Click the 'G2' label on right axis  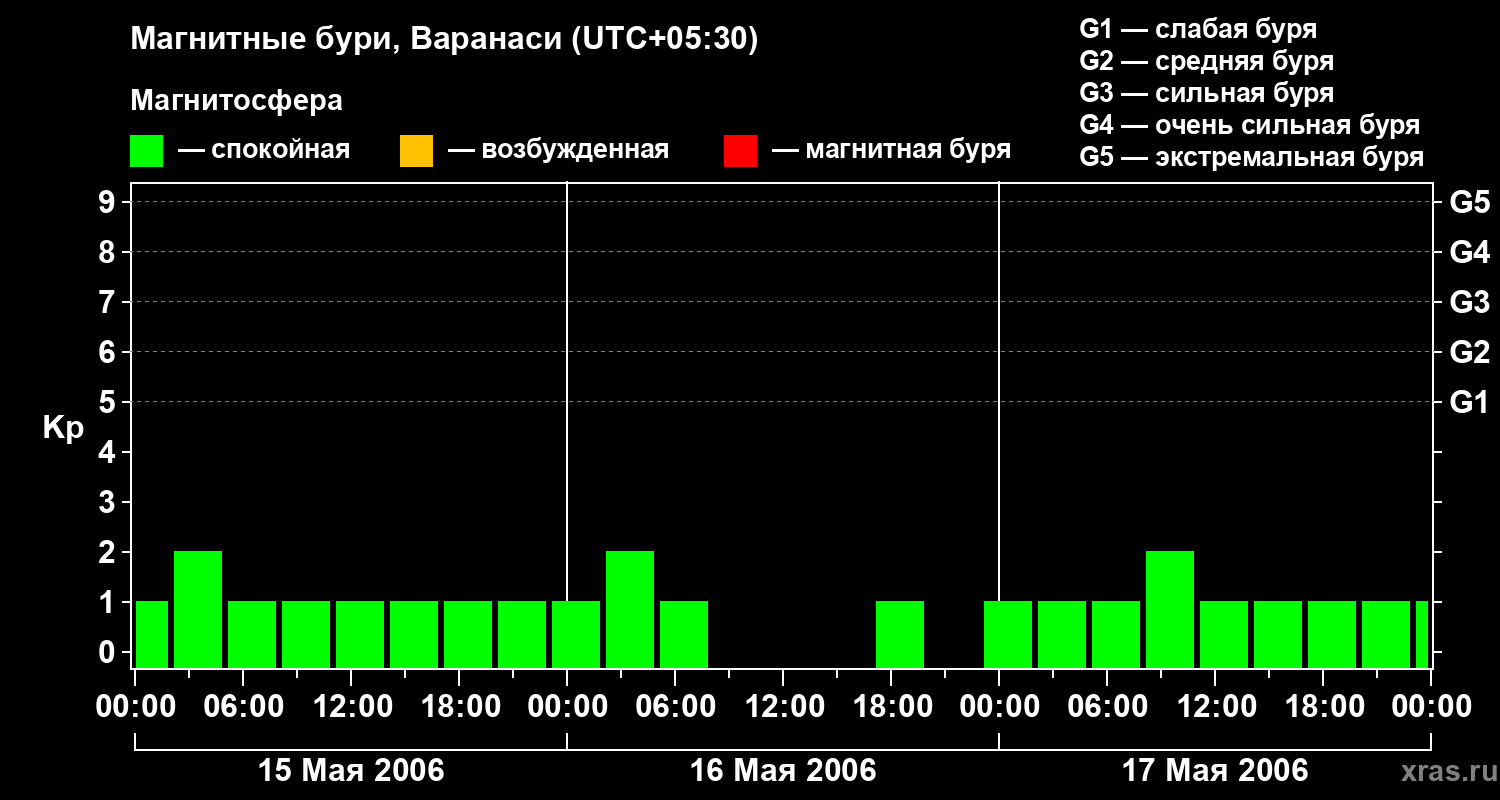[1470, 352]
